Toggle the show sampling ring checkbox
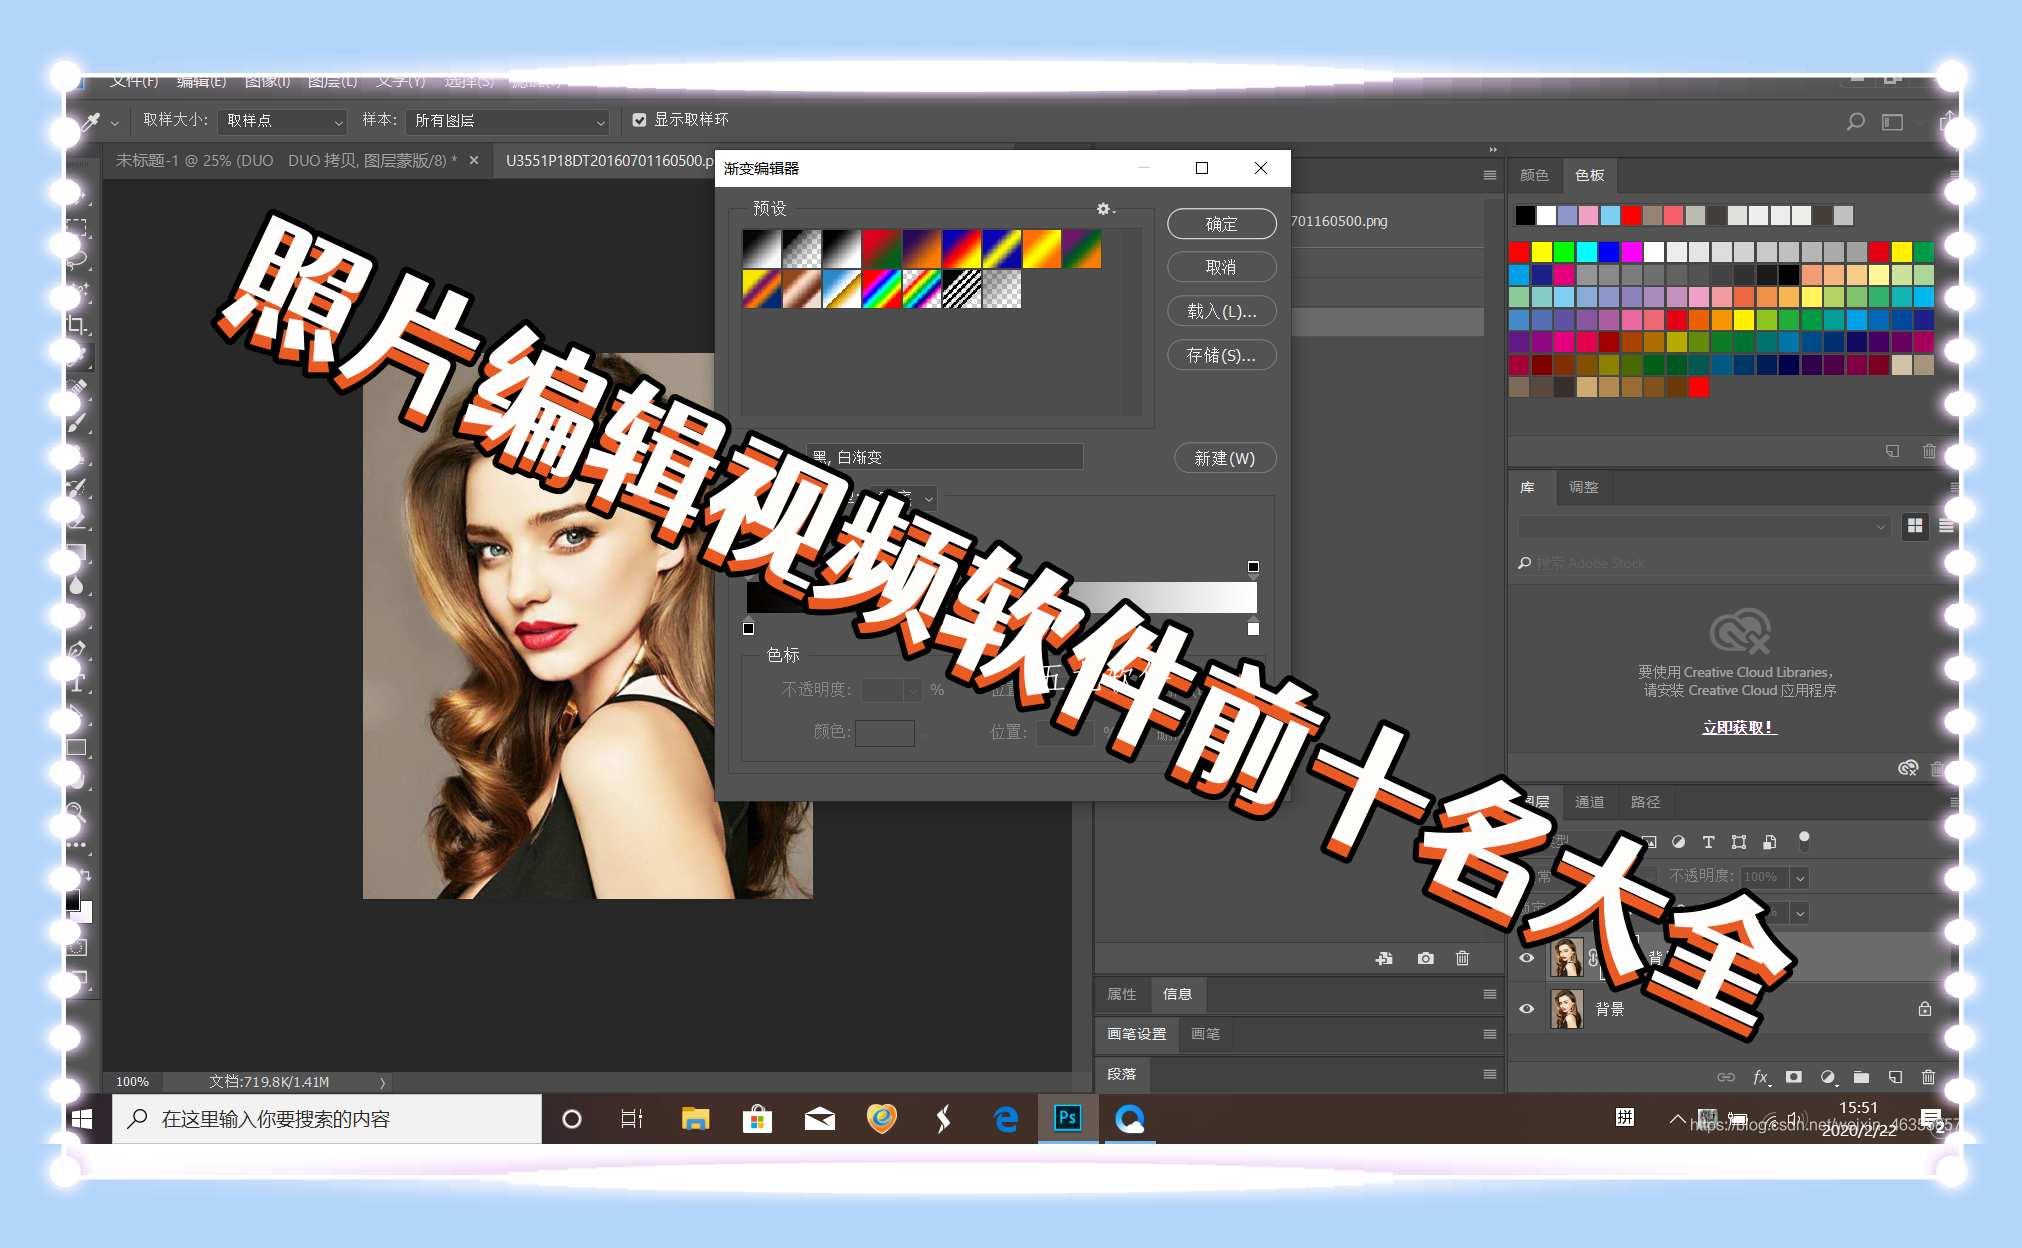 point(639,120)
